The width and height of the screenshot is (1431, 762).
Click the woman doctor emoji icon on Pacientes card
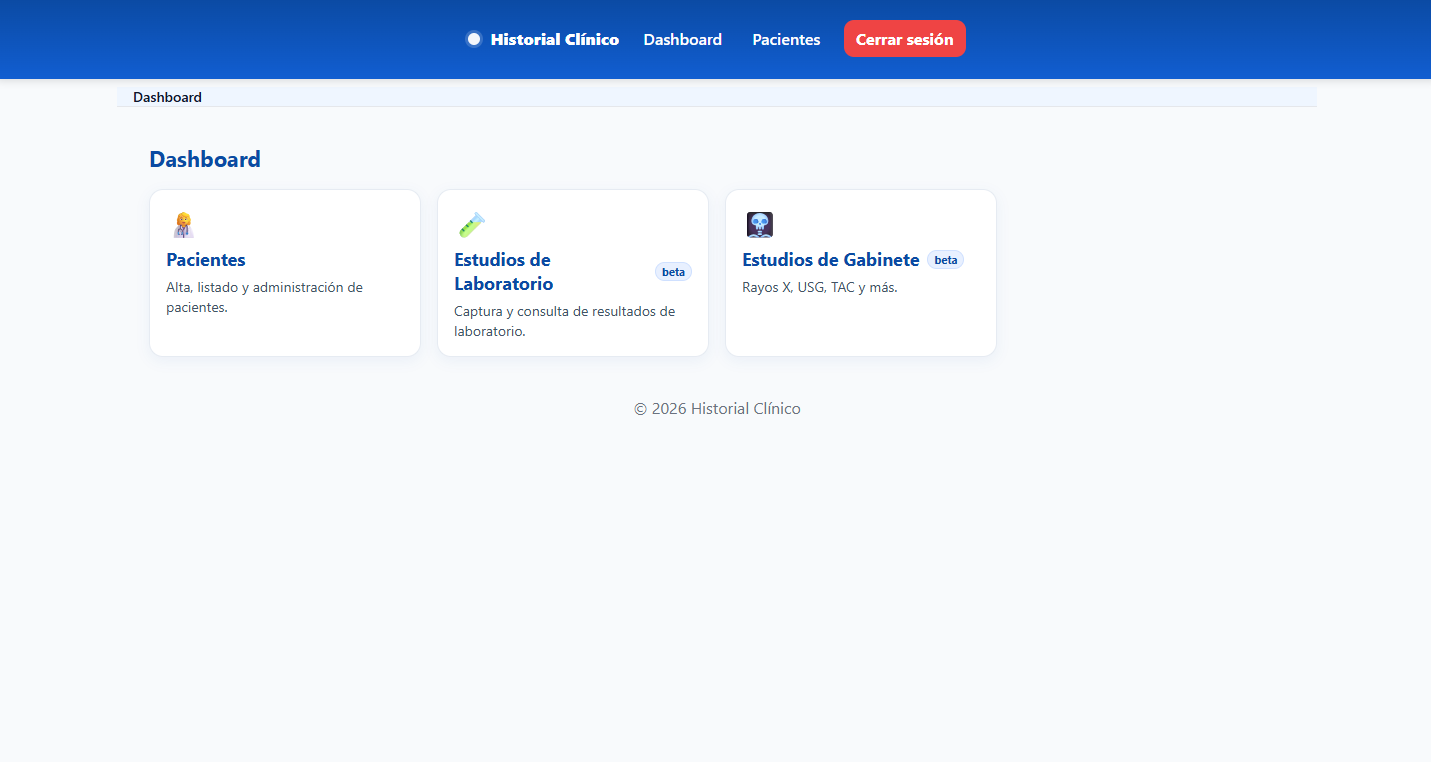[183, 224]
